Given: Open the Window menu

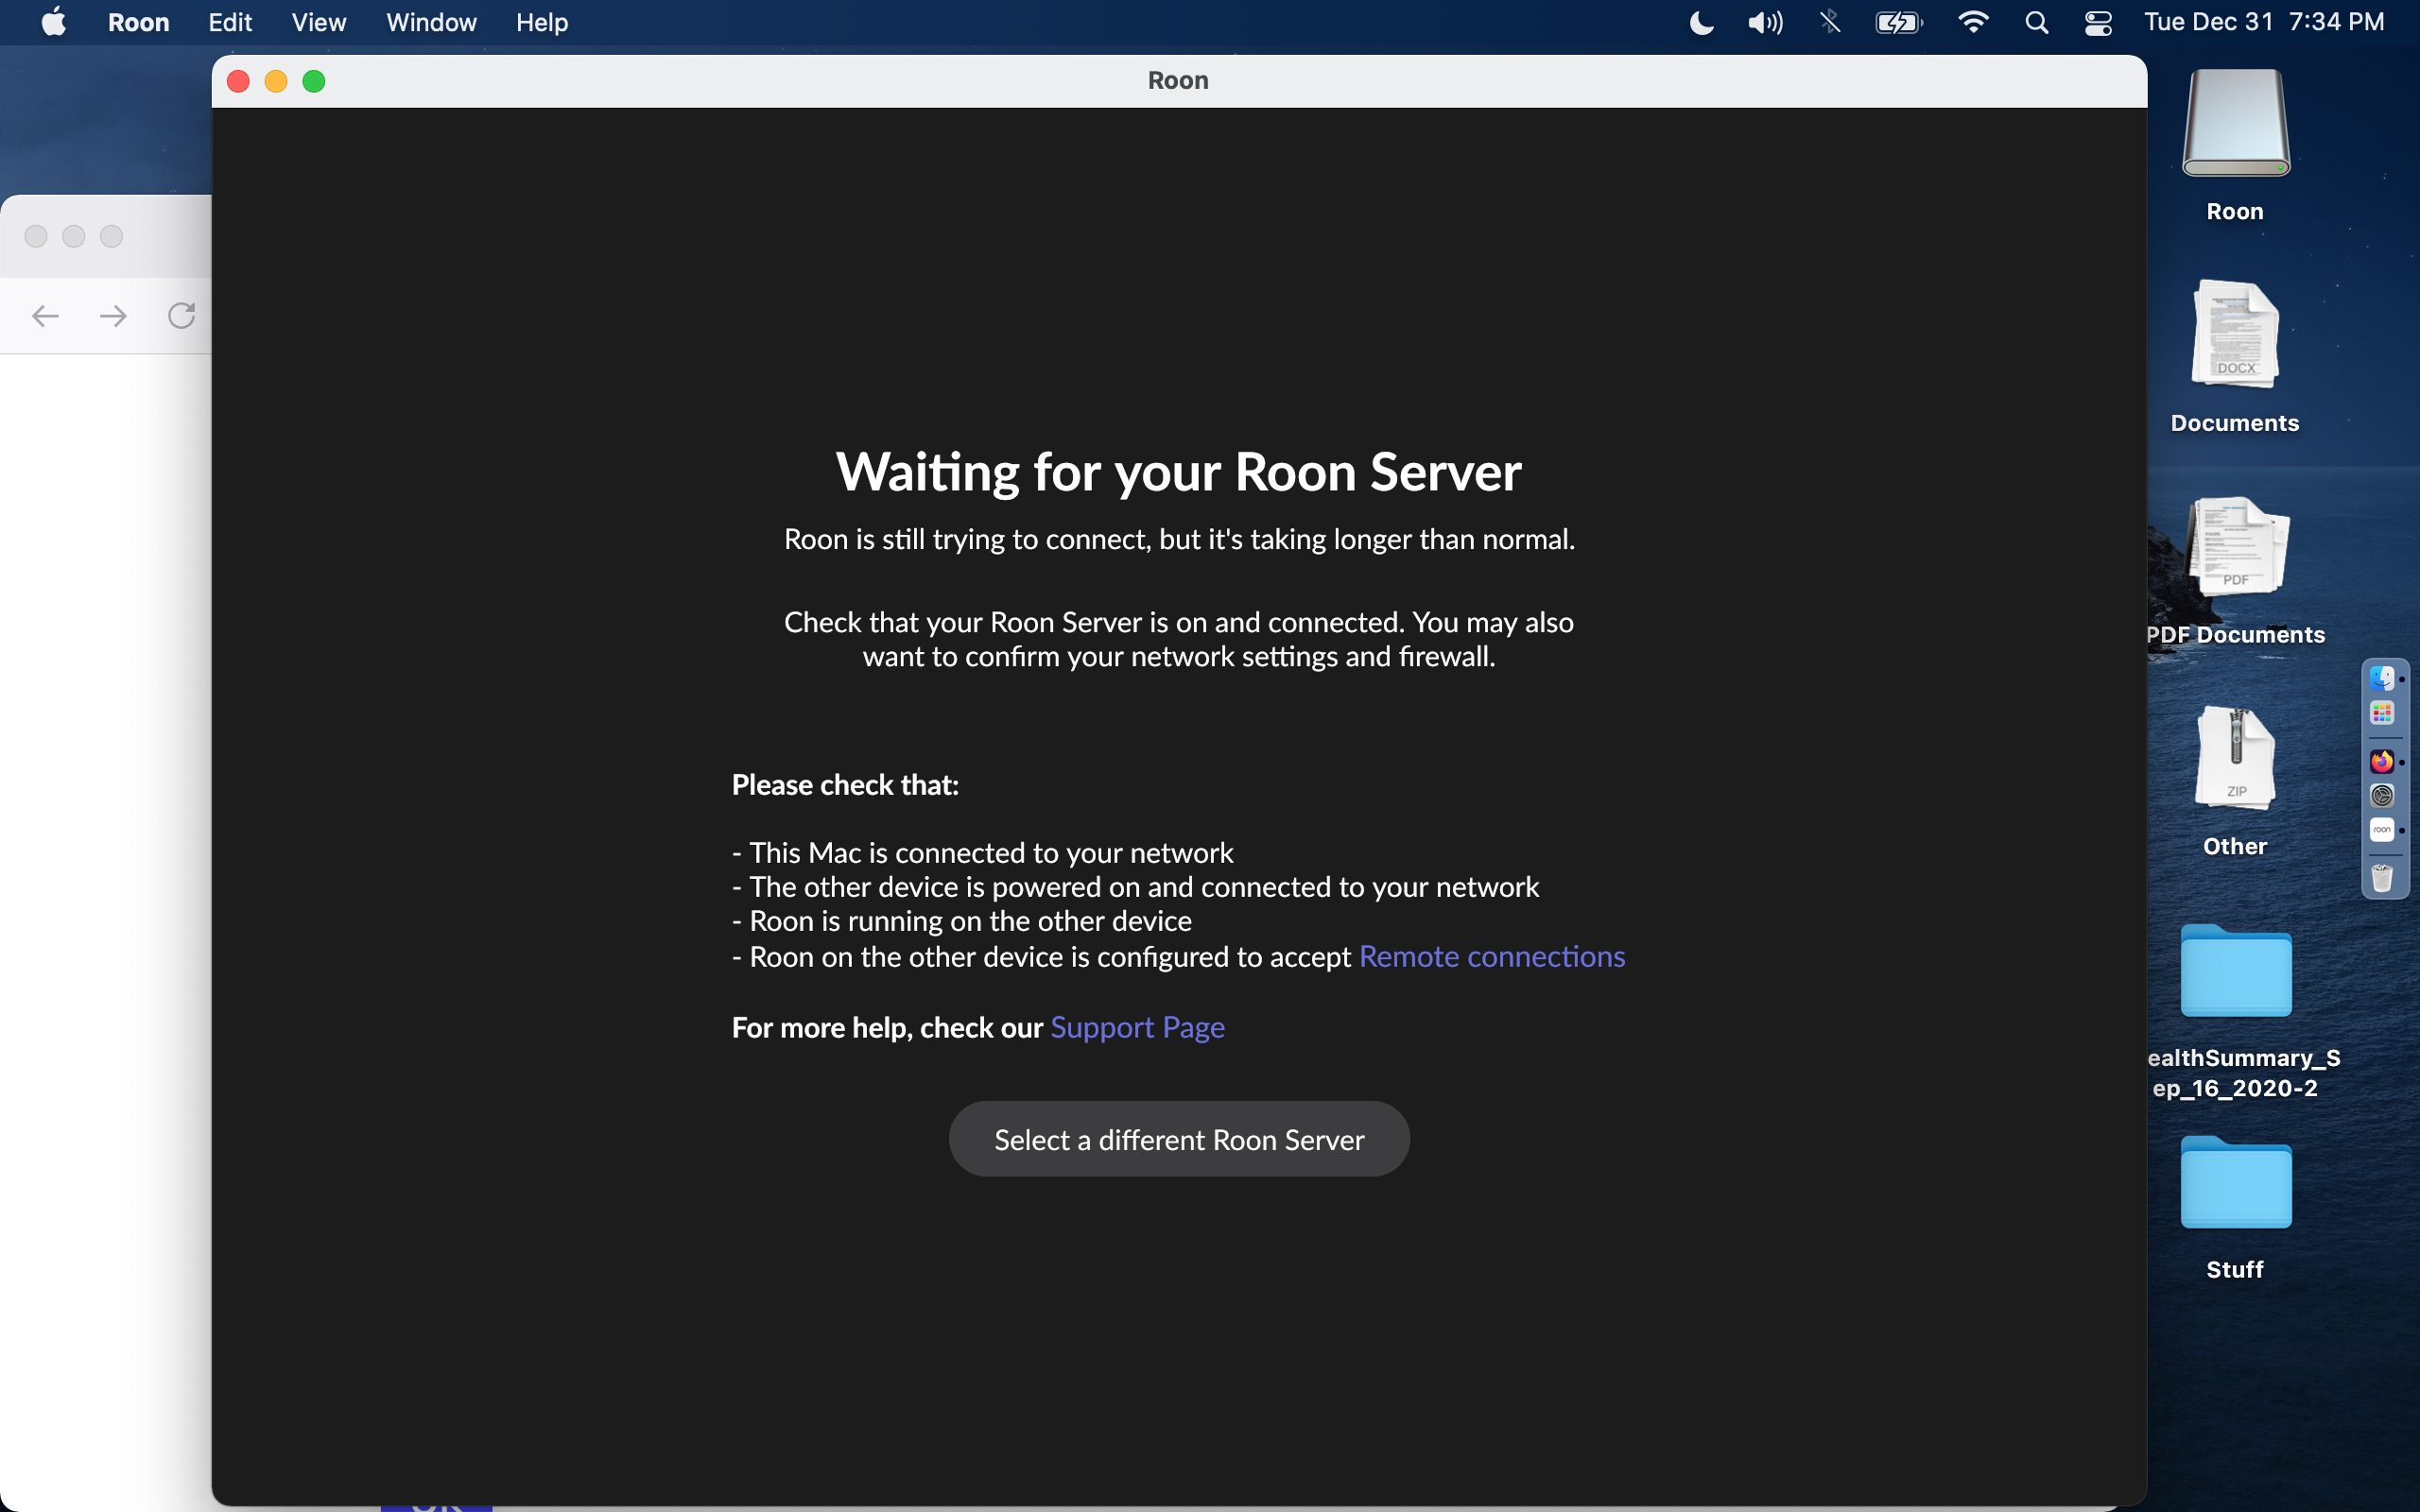Looking at the screenshot, I should coord(431,22).
